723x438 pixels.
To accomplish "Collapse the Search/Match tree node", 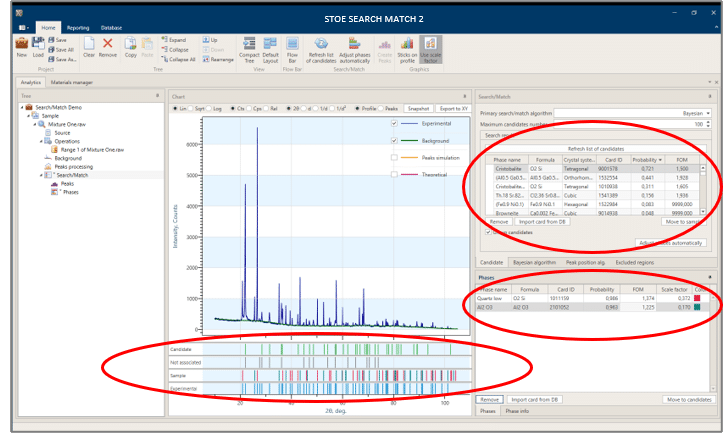I will coord(41,175).
